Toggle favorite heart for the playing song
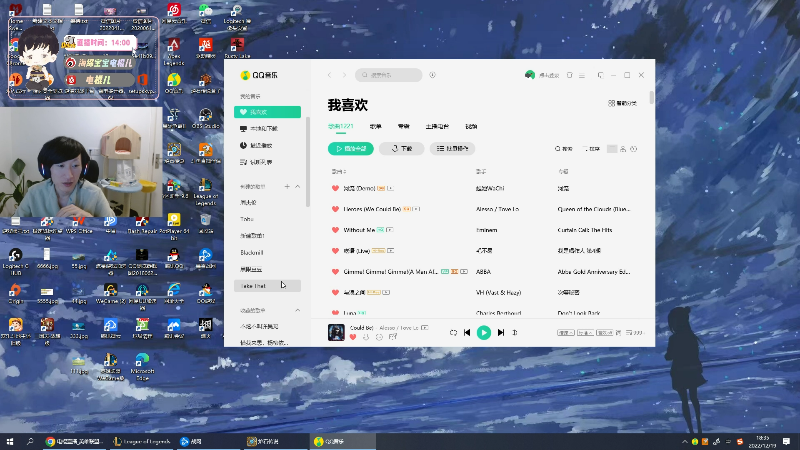 point(353,337)
